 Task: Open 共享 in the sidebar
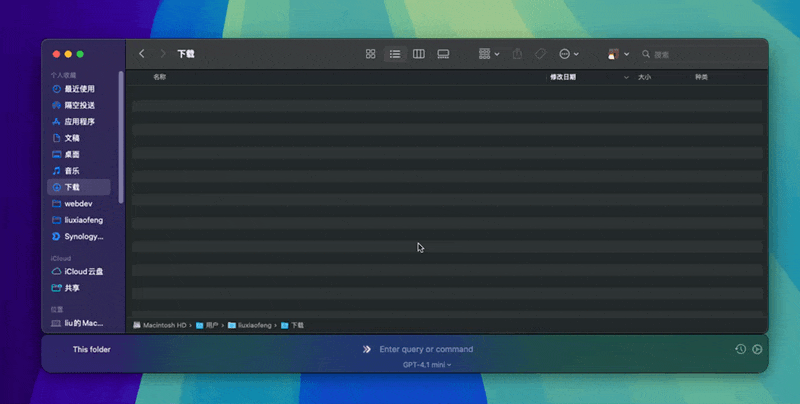79,288
